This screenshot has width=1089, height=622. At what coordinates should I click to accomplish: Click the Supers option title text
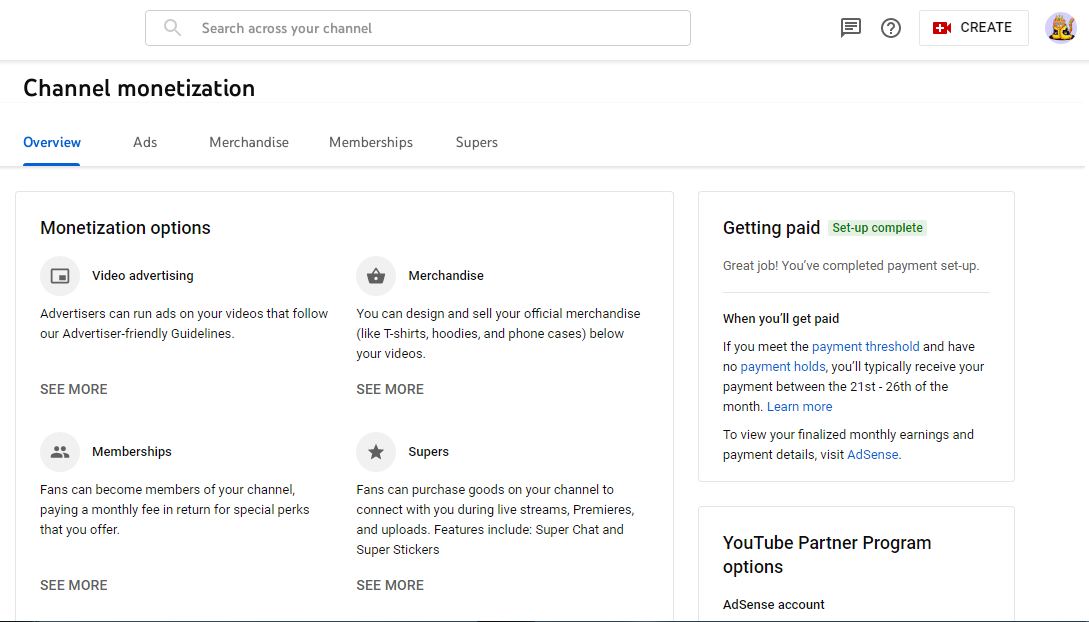(x=429, y=452)
